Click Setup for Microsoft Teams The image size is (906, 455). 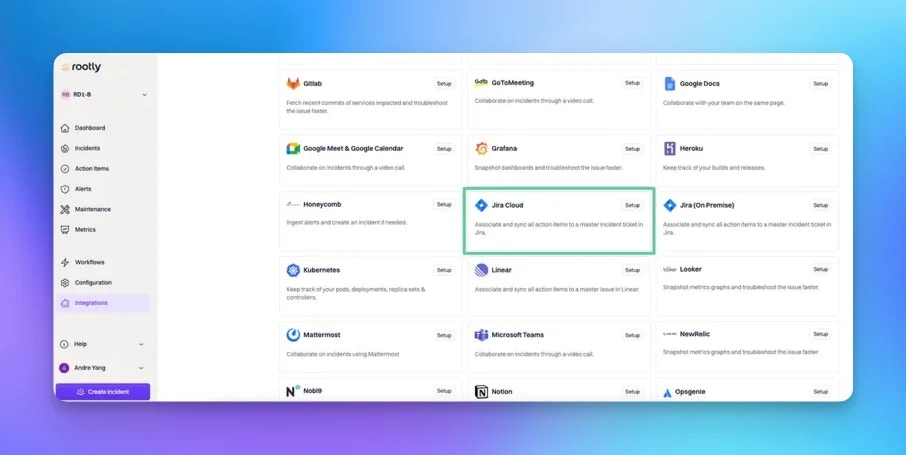click(632, 335)
